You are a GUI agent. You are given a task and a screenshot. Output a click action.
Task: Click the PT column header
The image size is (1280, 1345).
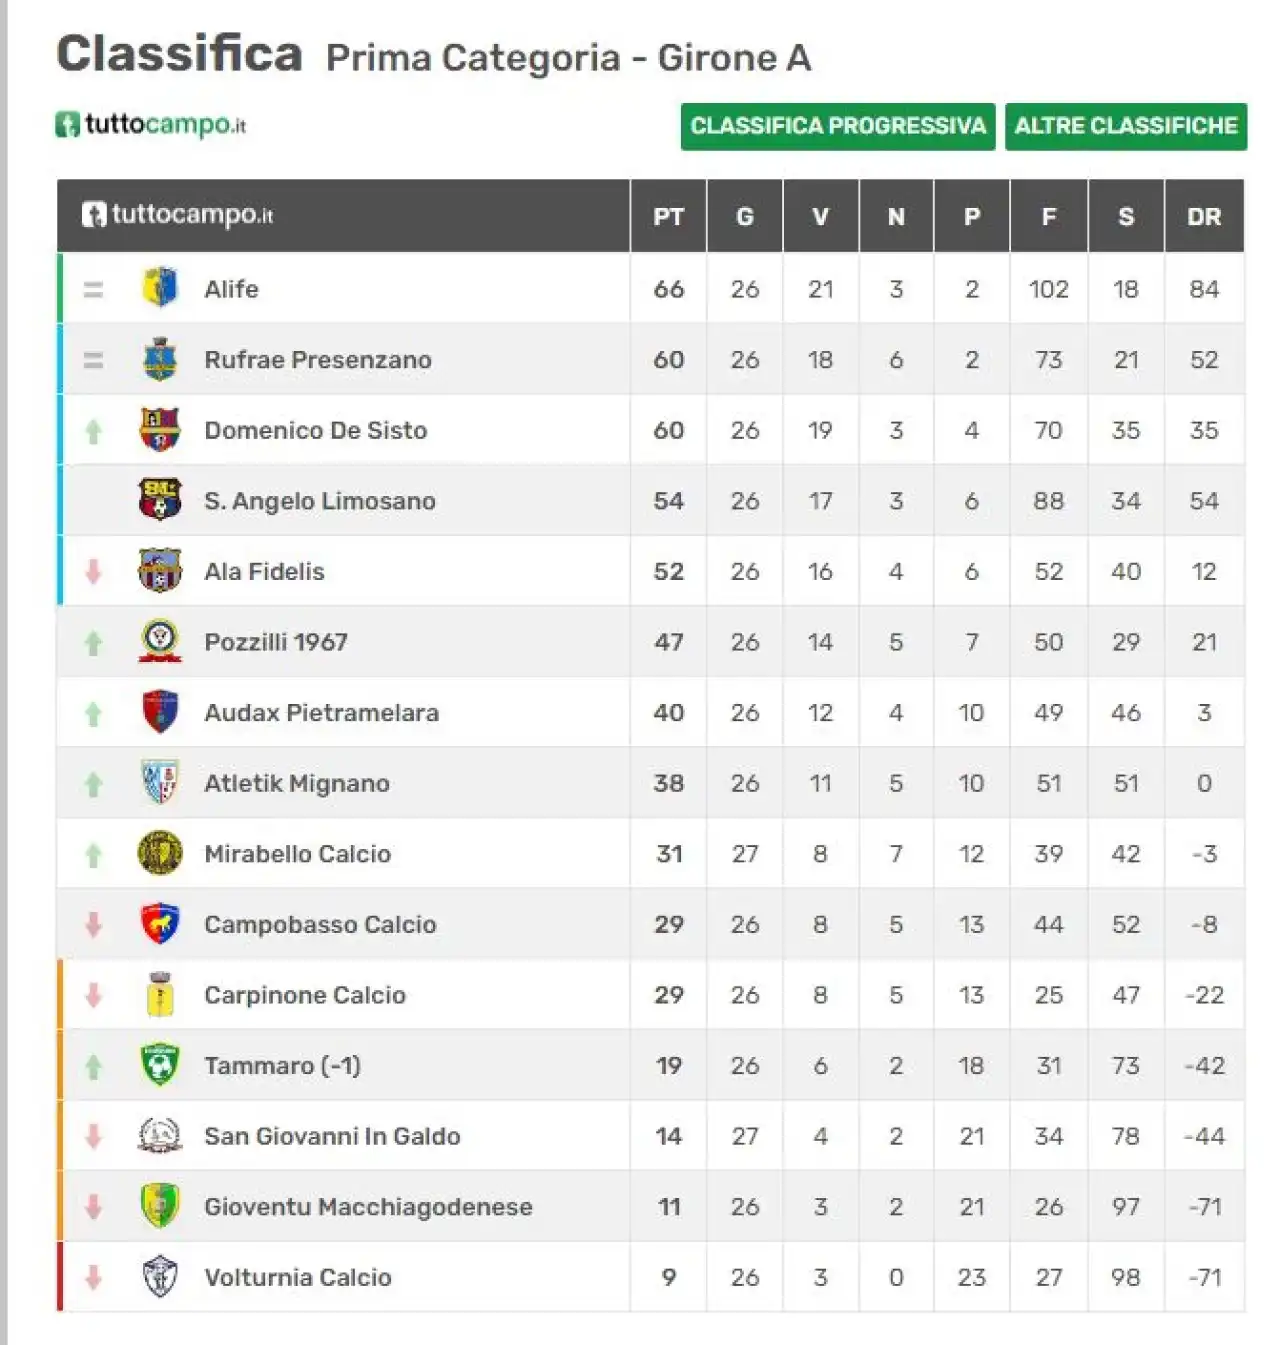668,216
